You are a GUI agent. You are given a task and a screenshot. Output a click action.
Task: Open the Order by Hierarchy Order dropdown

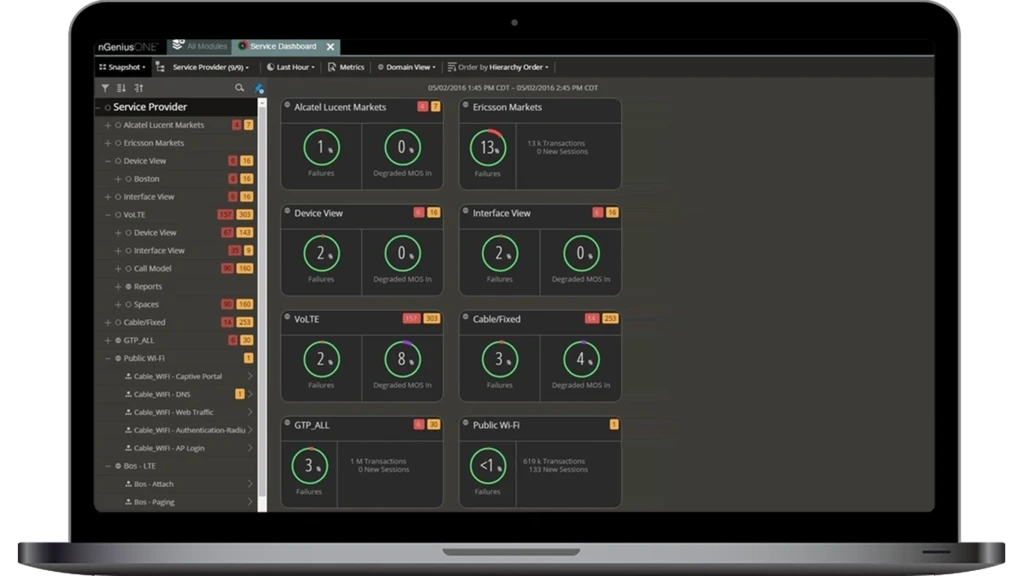point(498,67)
